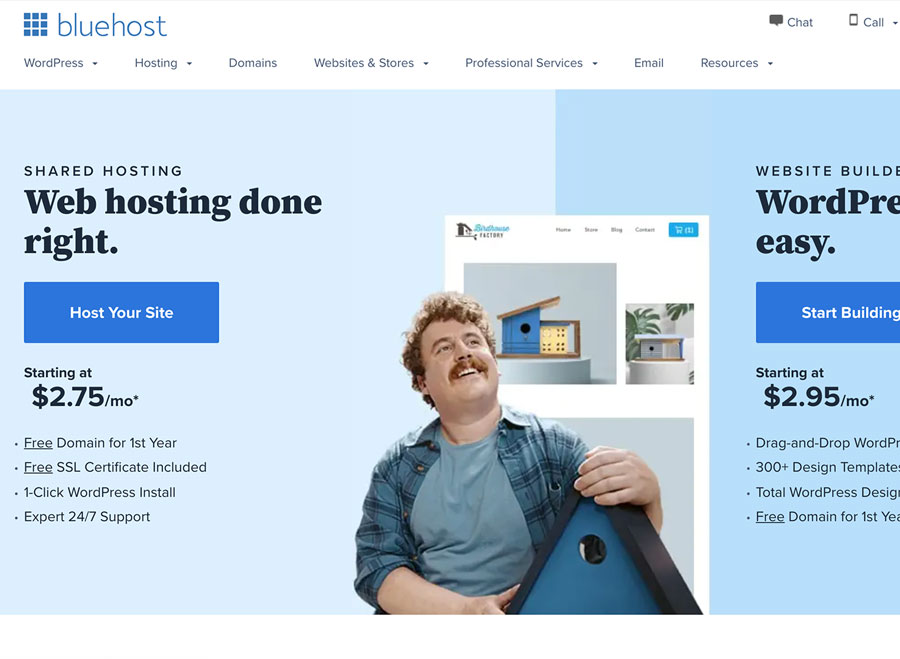Click the 'Web hosting done right.' headline
The image size is (900, 659).
pyautogui.click(x=173, y=221)
